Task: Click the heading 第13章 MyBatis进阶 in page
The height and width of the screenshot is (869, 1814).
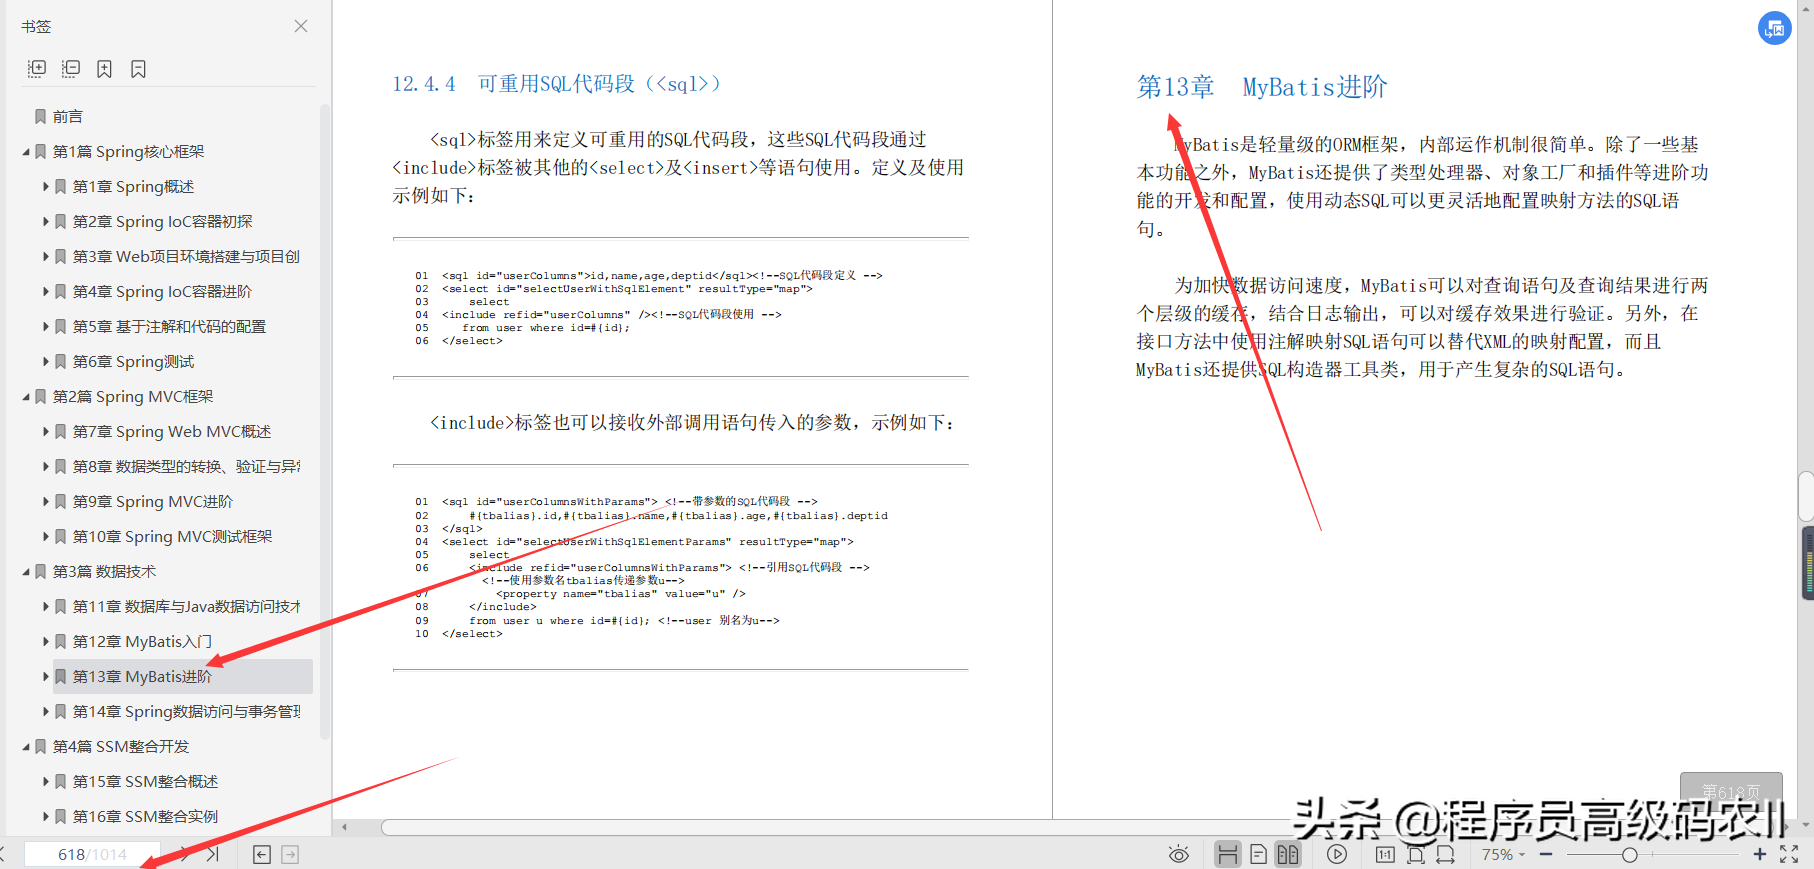Action: [x=1262, y=87]
